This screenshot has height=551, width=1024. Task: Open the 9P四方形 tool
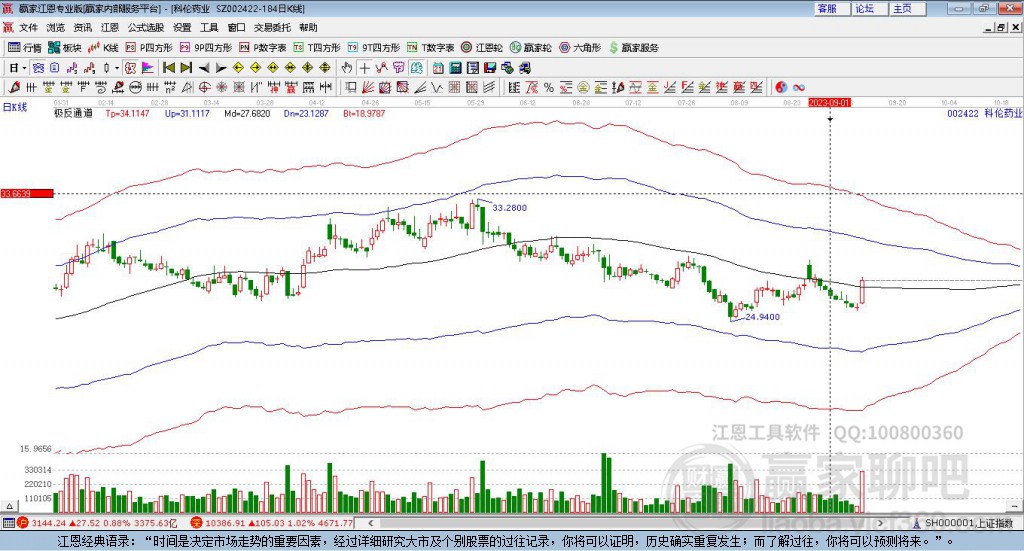[x=206, y=48]
